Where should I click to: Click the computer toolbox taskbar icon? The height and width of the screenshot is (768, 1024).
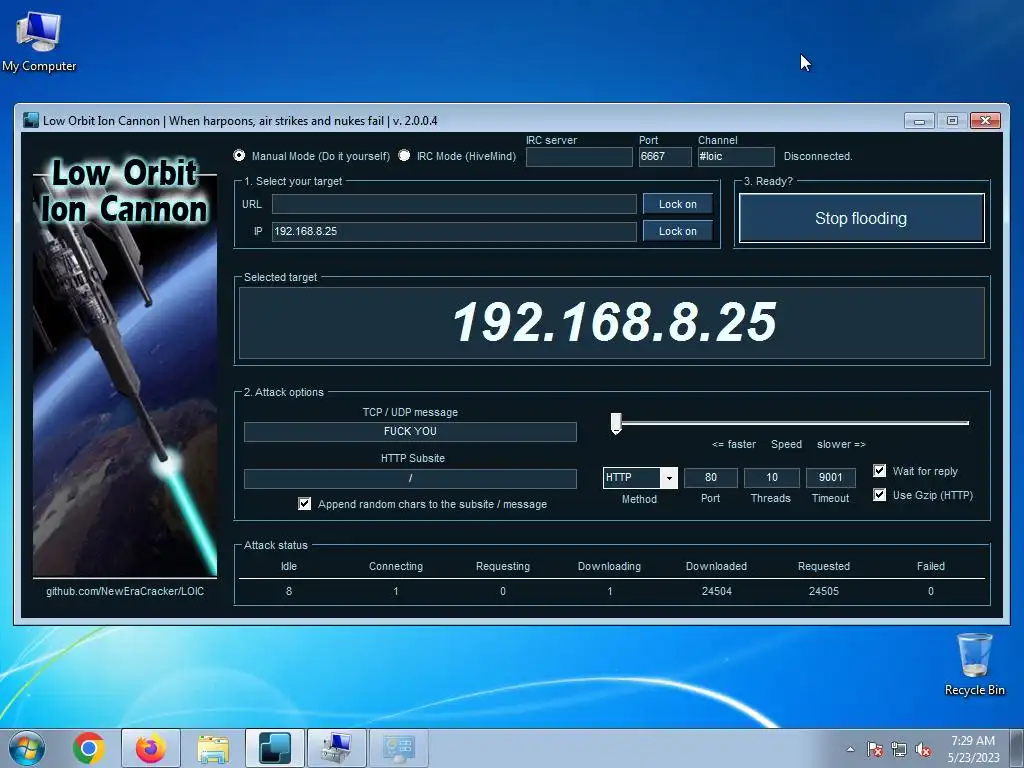(337, 748)
